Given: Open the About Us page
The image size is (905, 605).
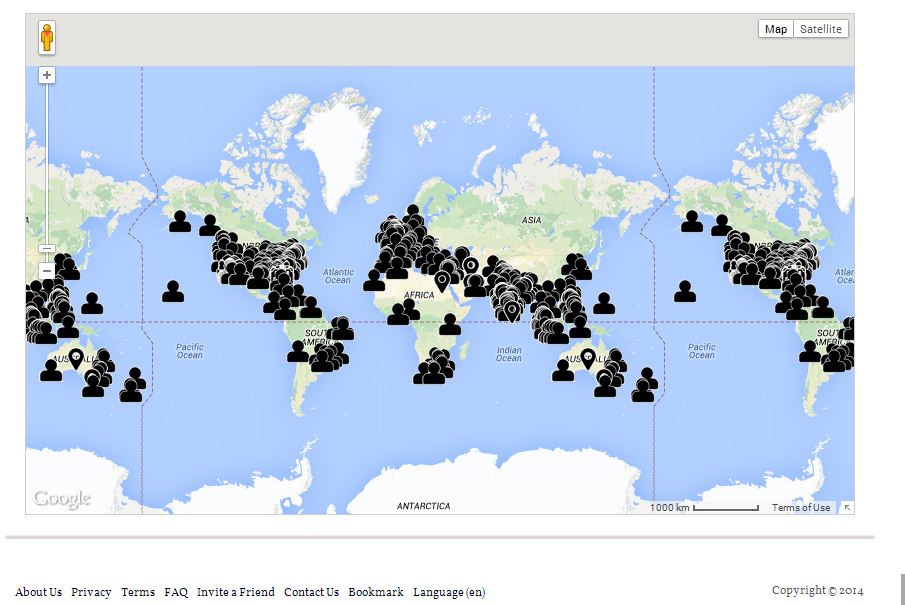Looking at the screenshot, I should click(x=38, y=592).
